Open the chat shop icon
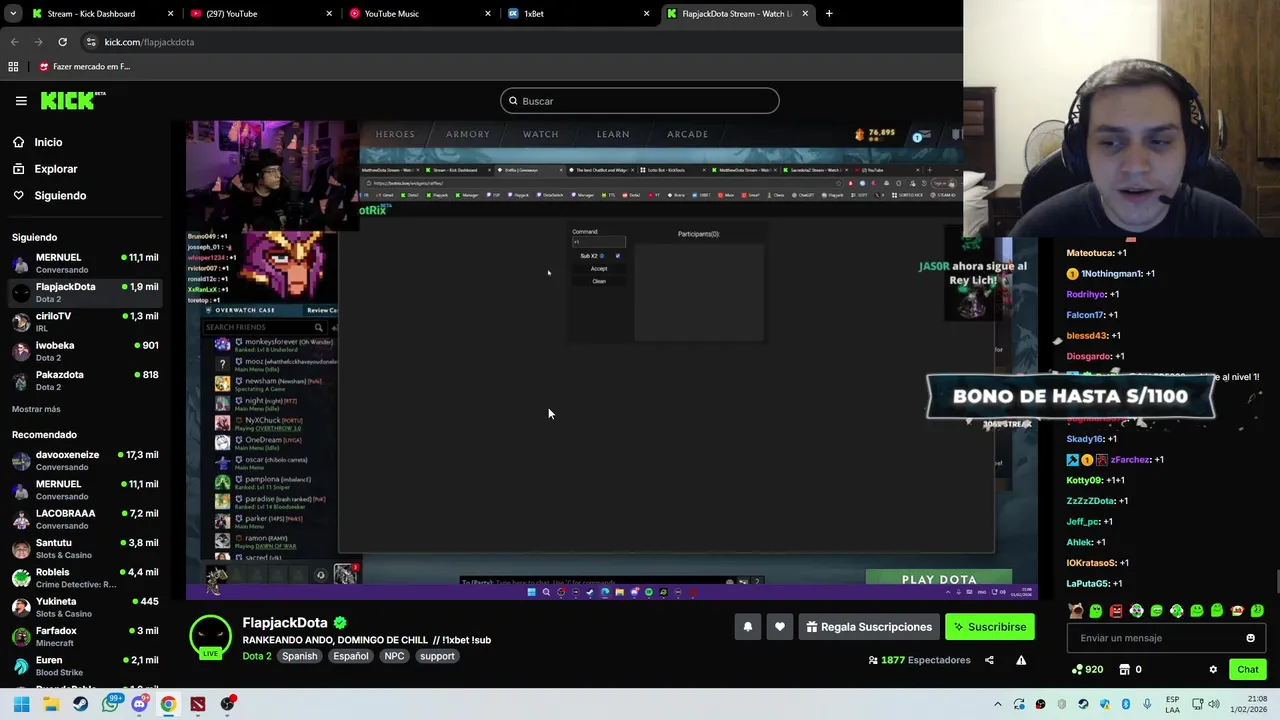This screenshot has width=1280, height=720. 1124,670
